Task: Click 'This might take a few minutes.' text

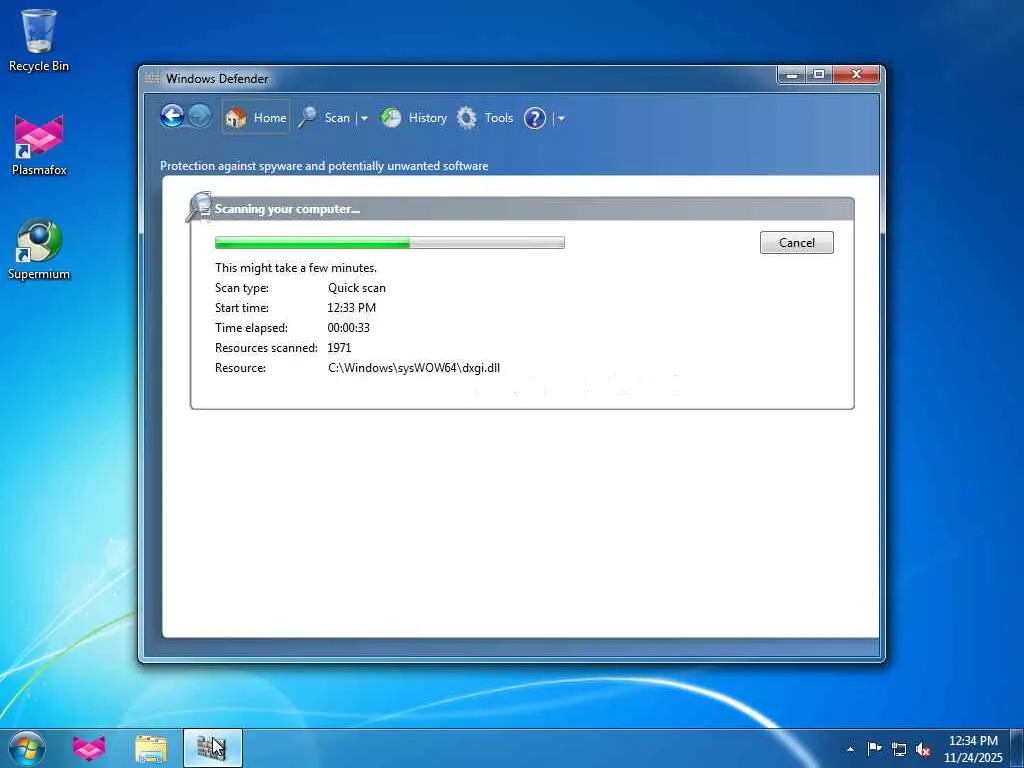Action: 296,268
